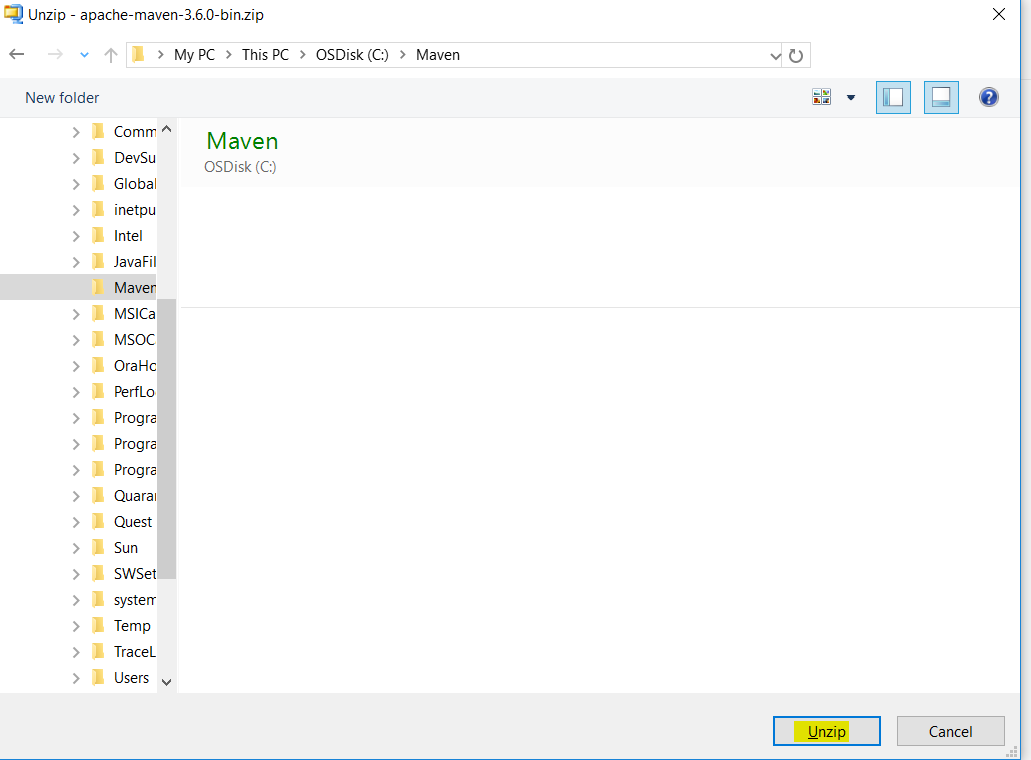Refresh the address bar with the refresh icon
Screen dimensions: 1031x760
795,55
